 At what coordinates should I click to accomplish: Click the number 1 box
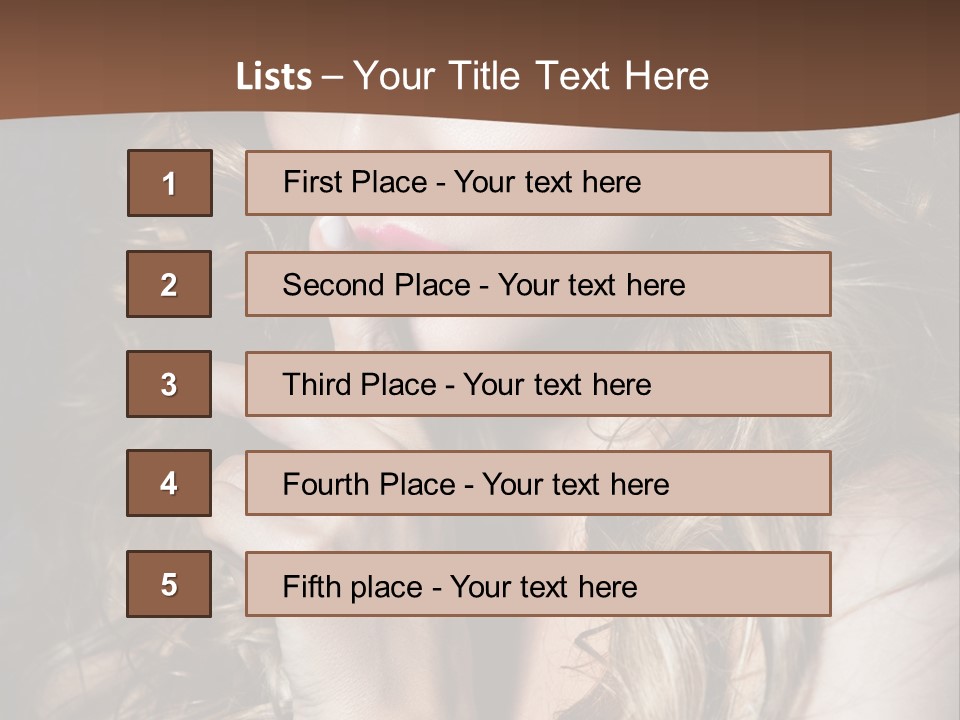(x=170, y=183)
